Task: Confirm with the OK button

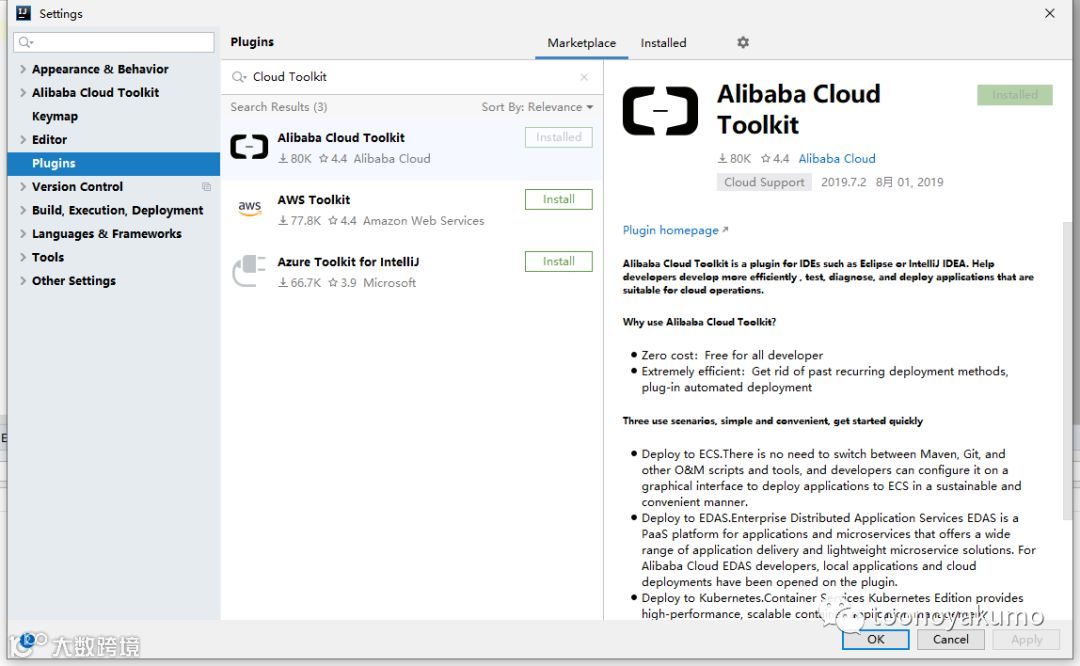Action: (x=875, y=639)
